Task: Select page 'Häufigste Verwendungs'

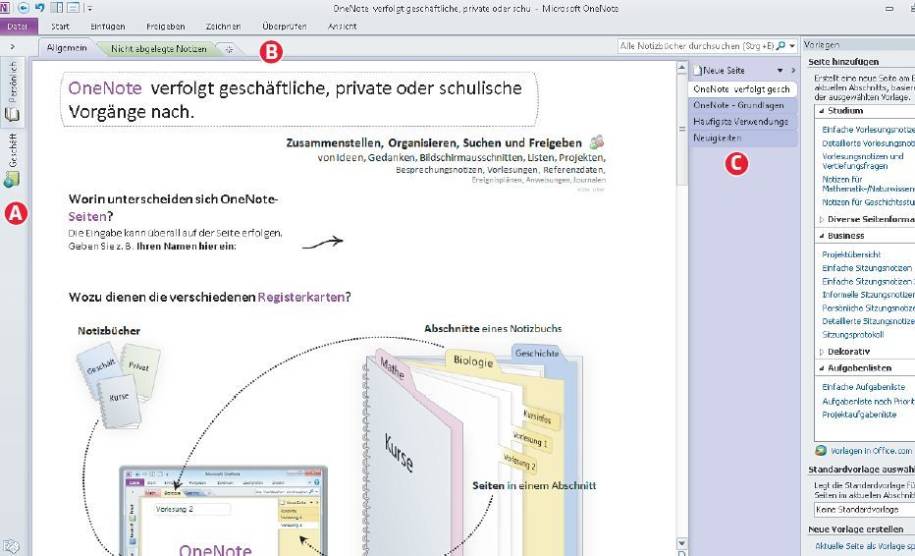Action: [742, 122]
